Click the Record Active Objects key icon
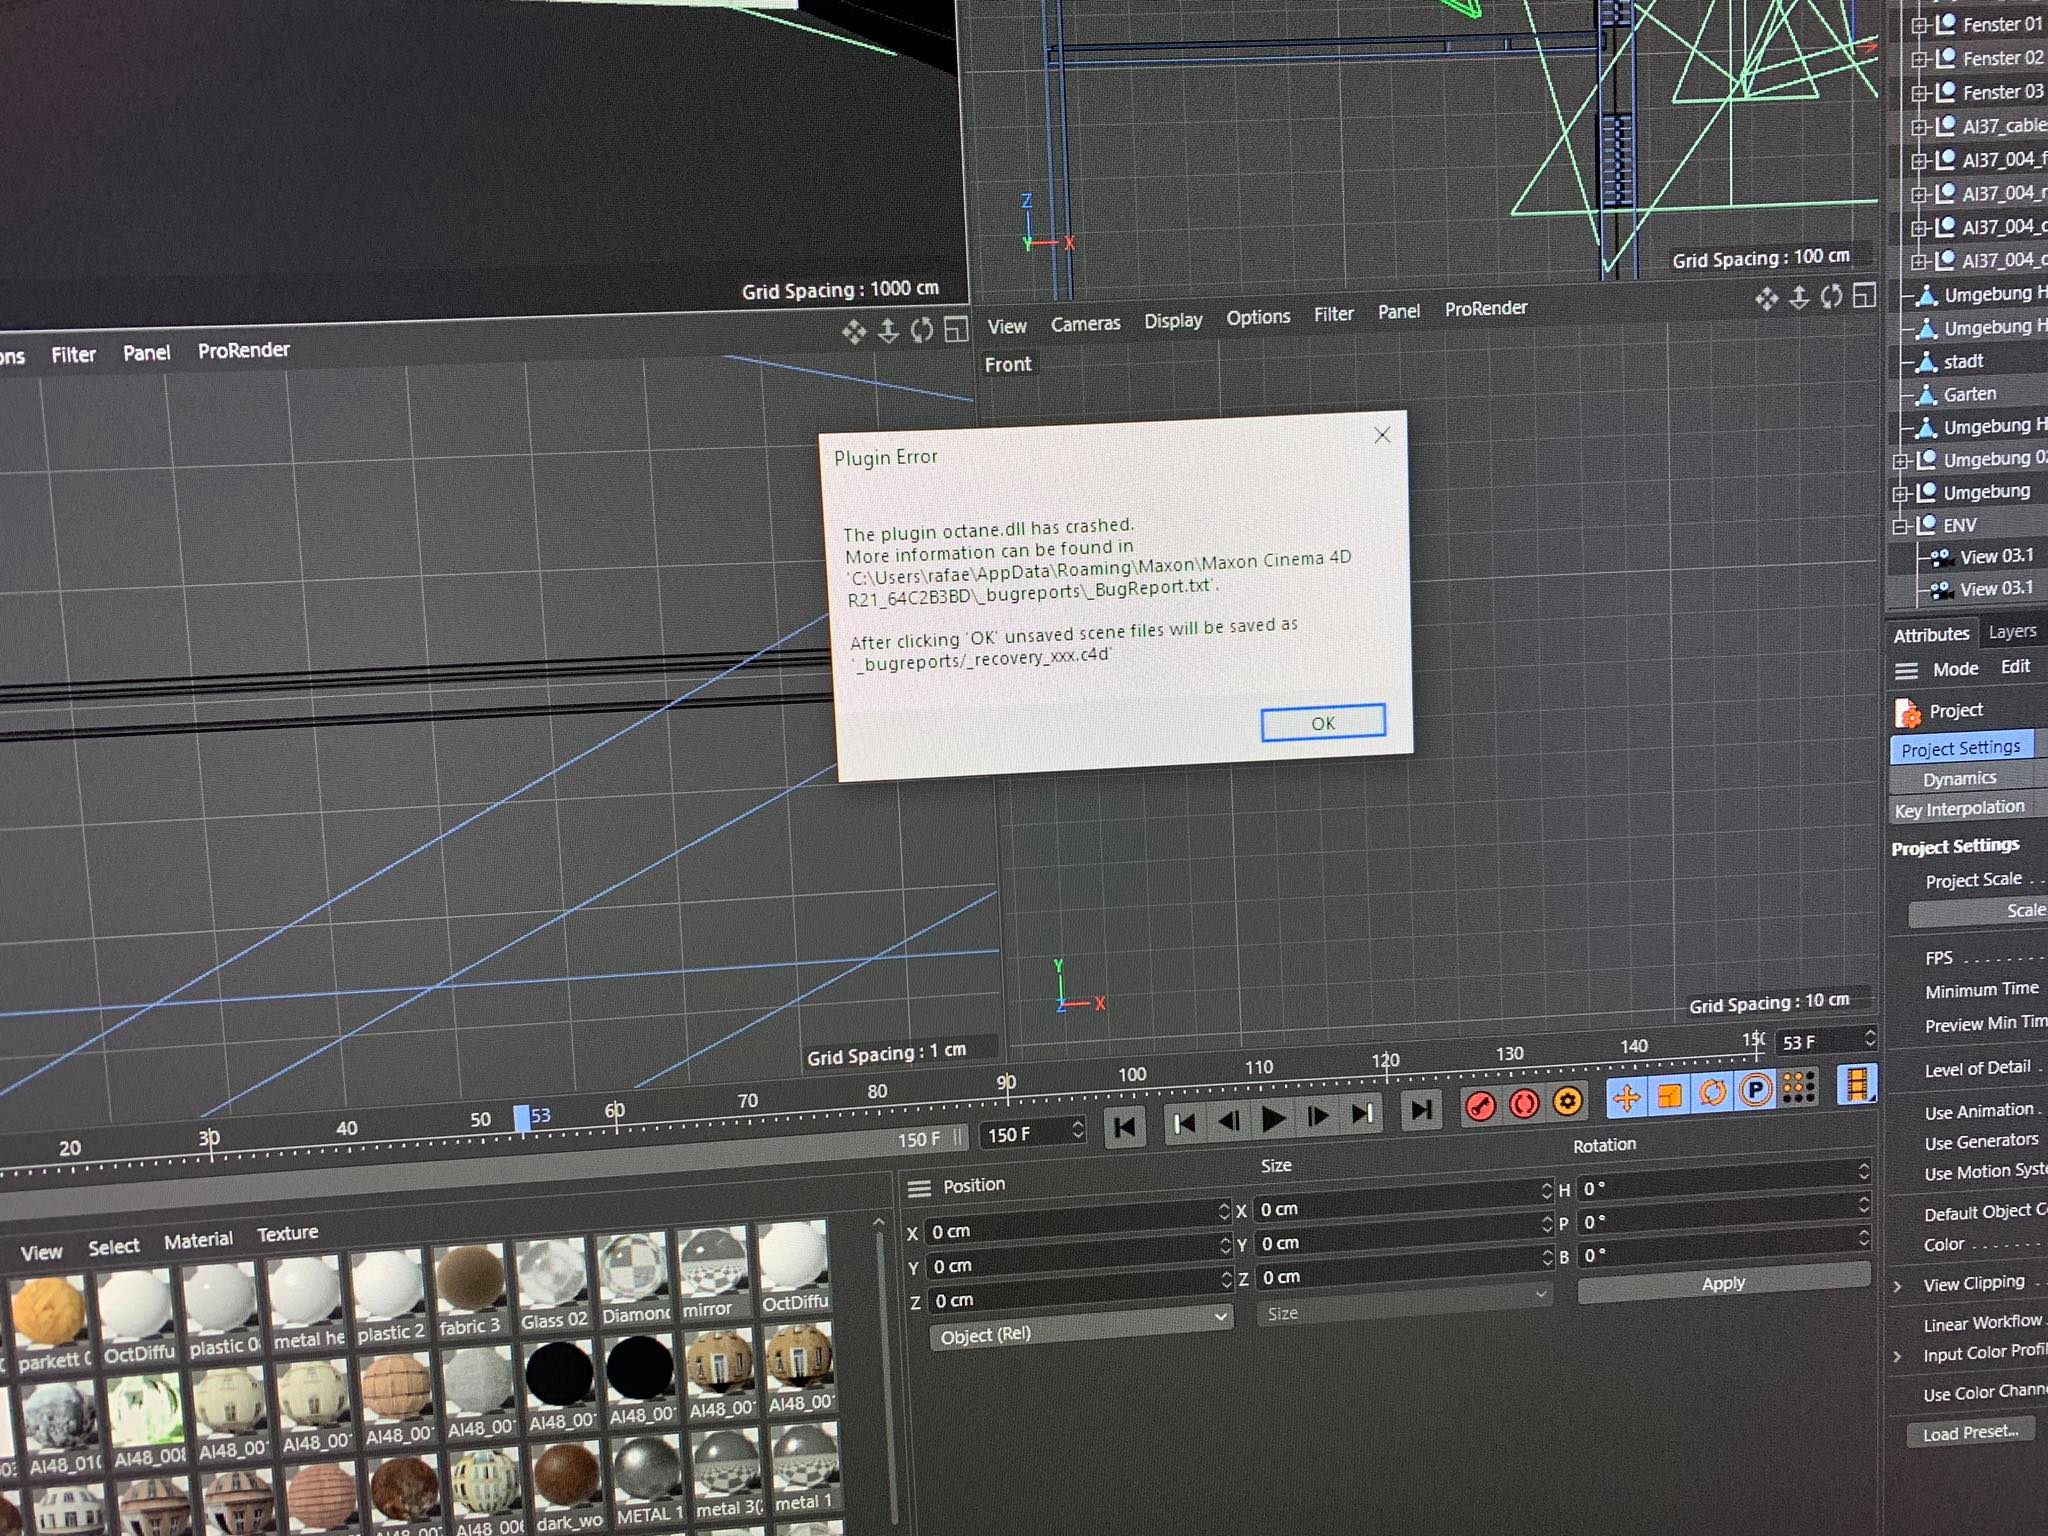This screenshot has height=1536, width=2048. click(1480, 1105)
